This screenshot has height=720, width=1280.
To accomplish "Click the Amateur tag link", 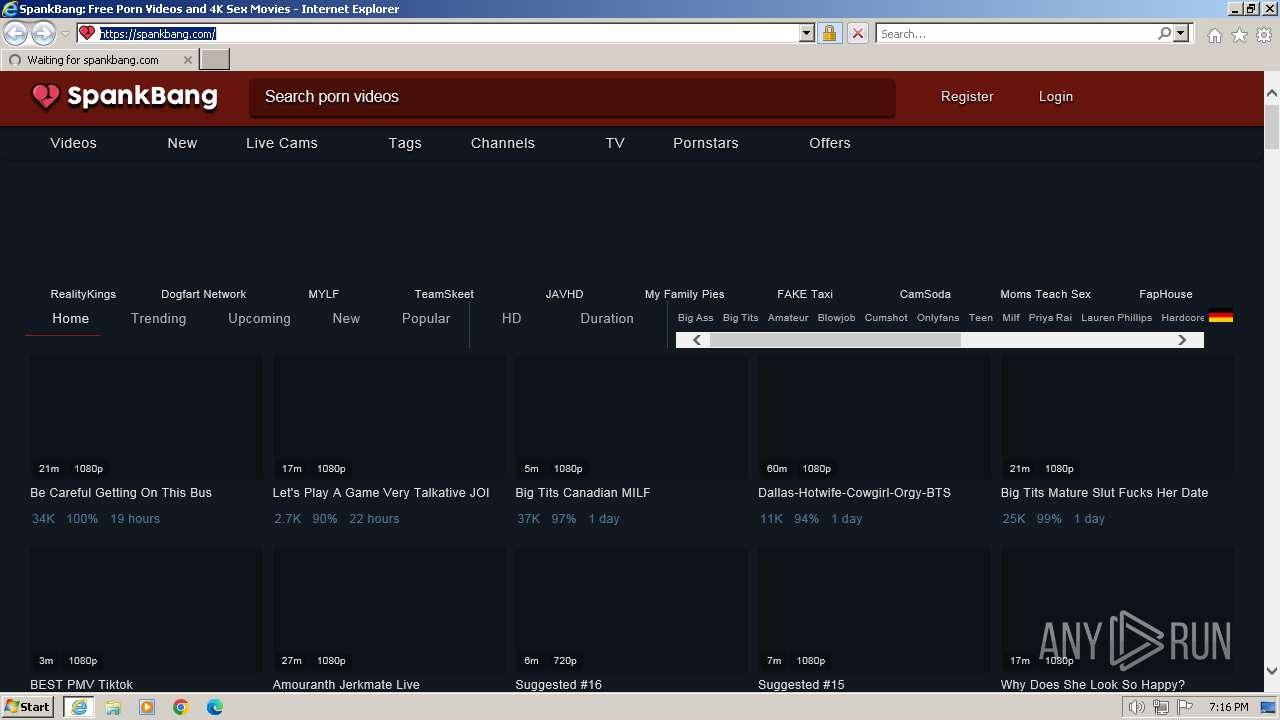I will point(788,318).
